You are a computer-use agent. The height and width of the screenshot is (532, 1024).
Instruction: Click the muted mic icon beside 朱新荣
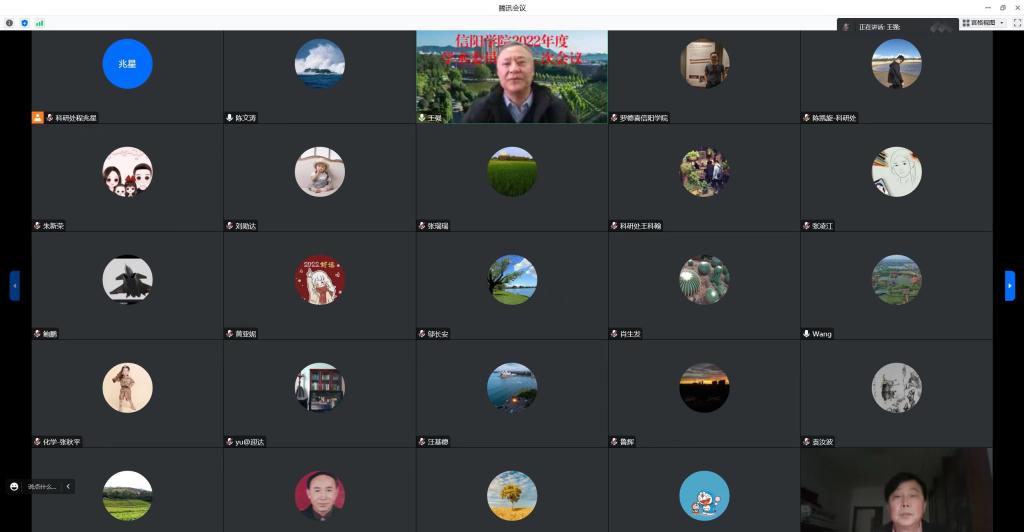click(37, 226)
